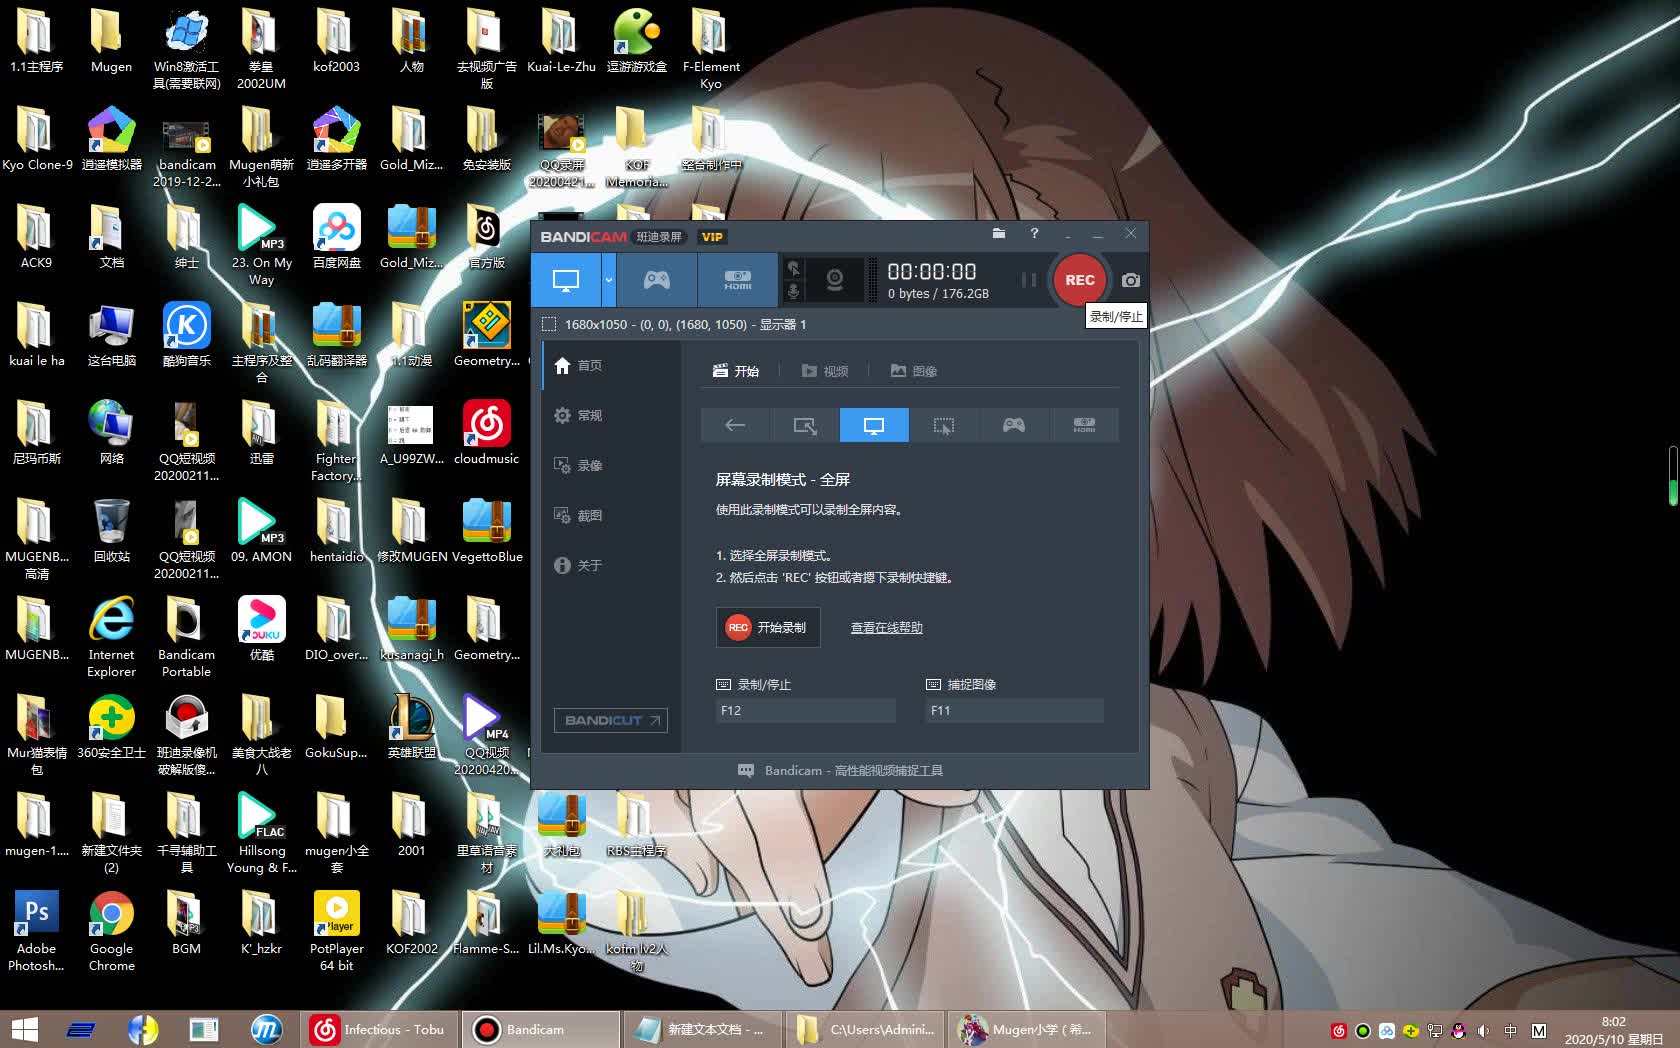
Task: Select the 开始 tab
Action: pyautogui.click(x=736, y=371)
